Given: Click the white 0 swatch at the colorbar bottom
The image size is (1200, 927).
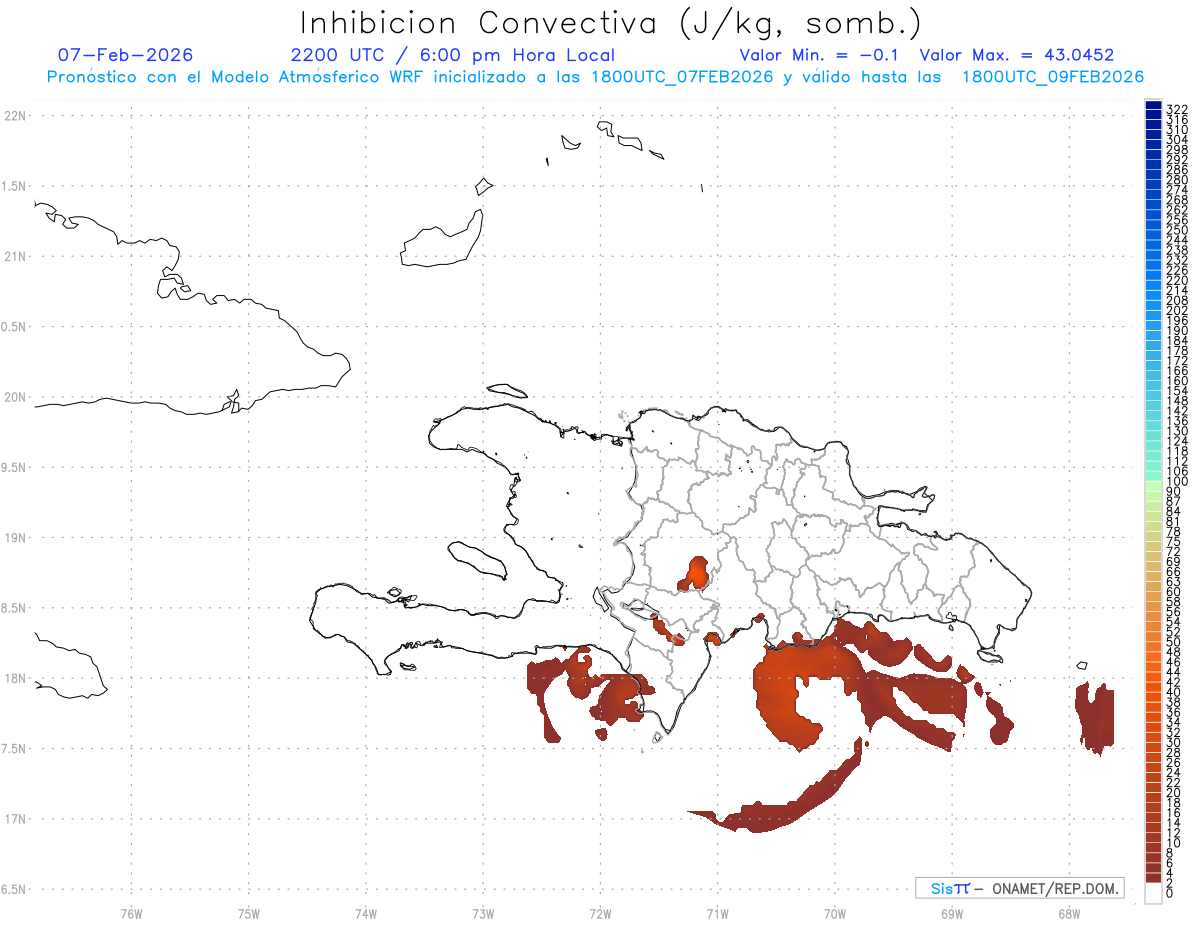Looking at the screenshot, I should pyautogui.click(x=1153, y=895).
